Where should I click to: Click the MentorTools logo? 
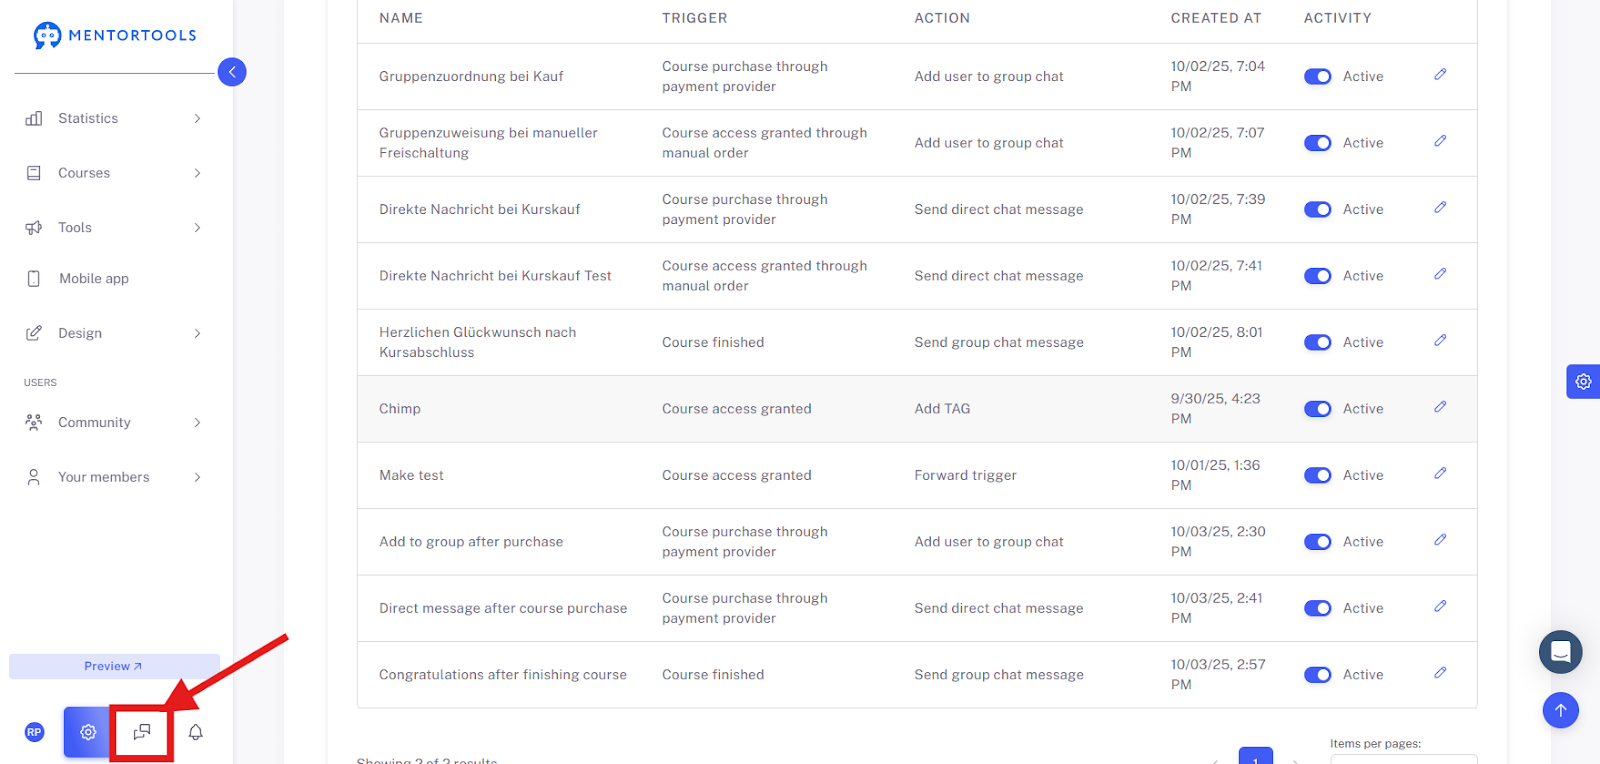pyautogui.click(x=115, y=35)
